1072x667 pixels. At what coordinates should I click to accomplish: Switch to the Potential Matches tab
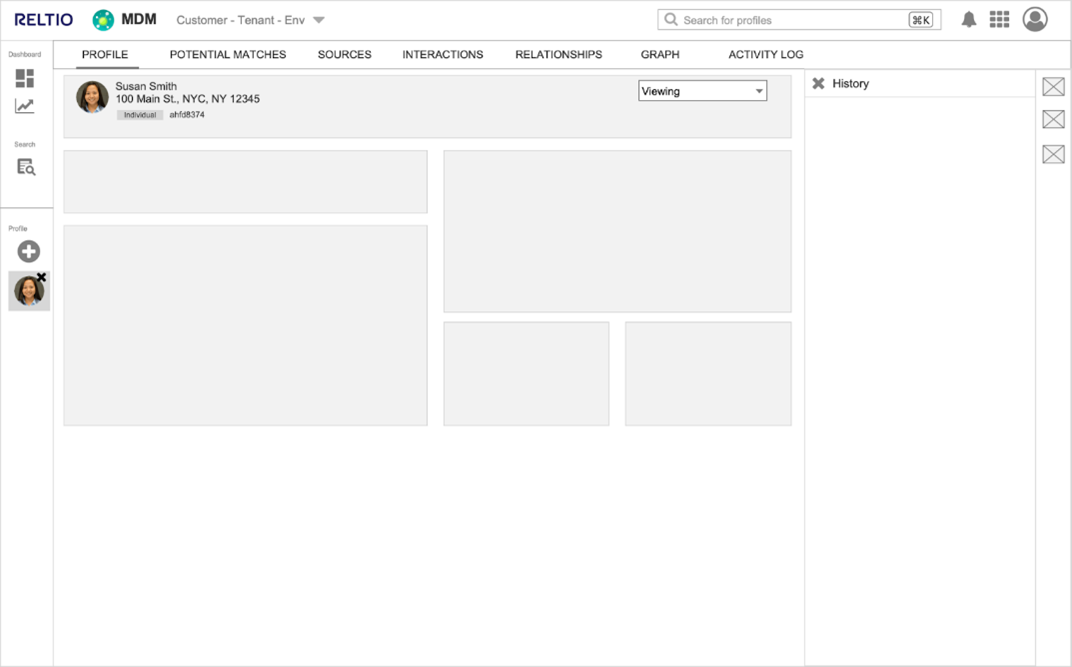click(227, 55)
